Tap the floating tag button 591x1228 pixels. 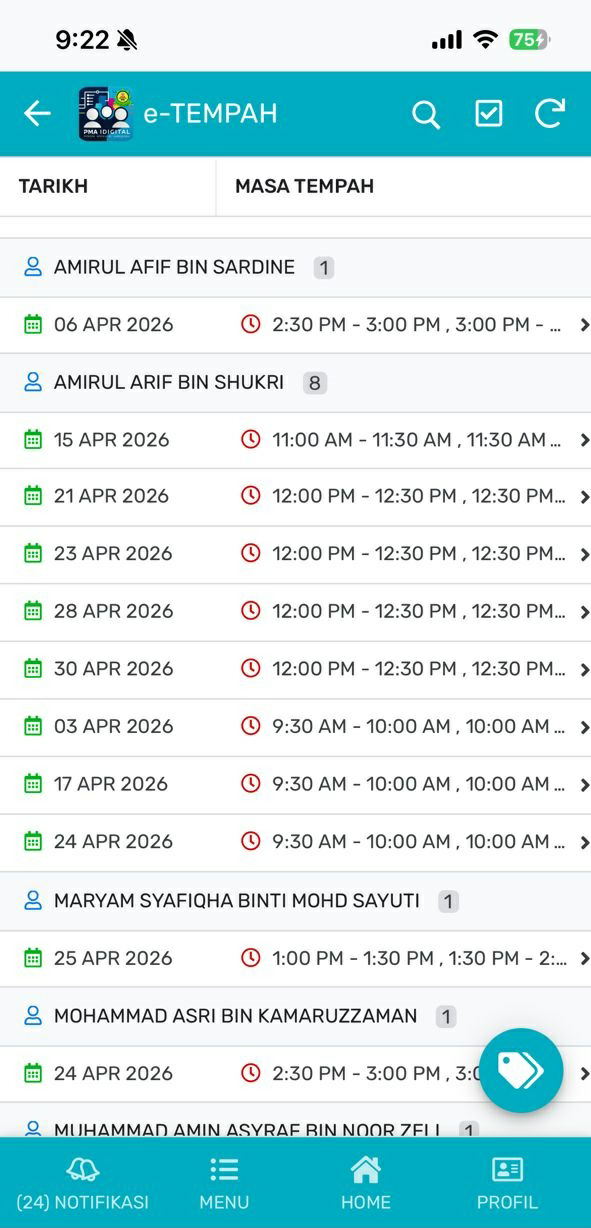coord(520,1070)
